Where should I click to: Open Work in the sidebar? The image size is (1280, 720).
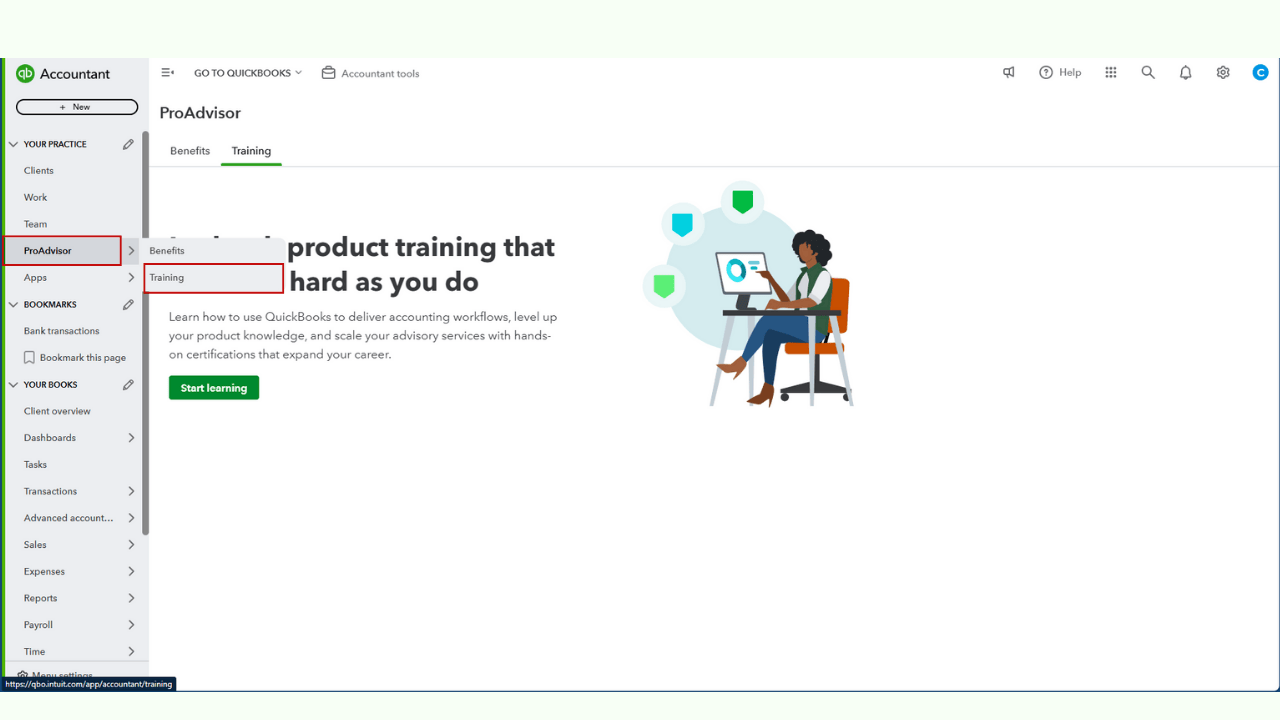click(x=36, y=197)
